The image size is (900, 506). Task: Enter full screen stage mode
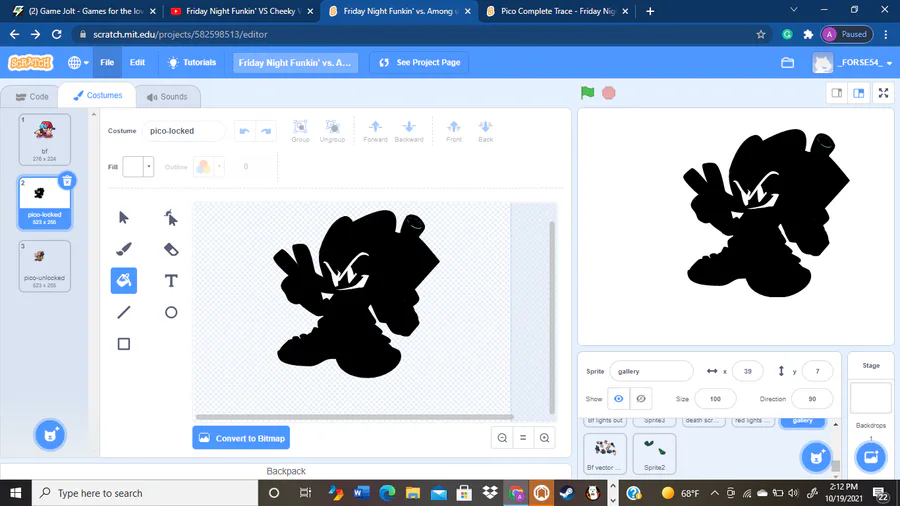(883, 93)
